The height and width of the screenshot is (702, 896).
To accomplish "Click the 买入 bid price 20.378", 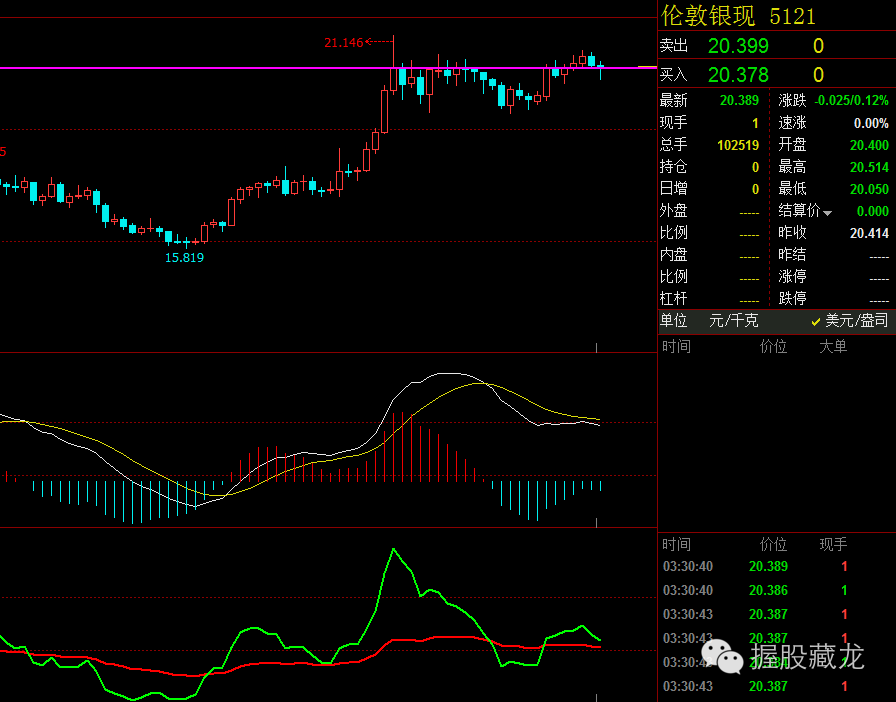I will click(x=738, y=75).
